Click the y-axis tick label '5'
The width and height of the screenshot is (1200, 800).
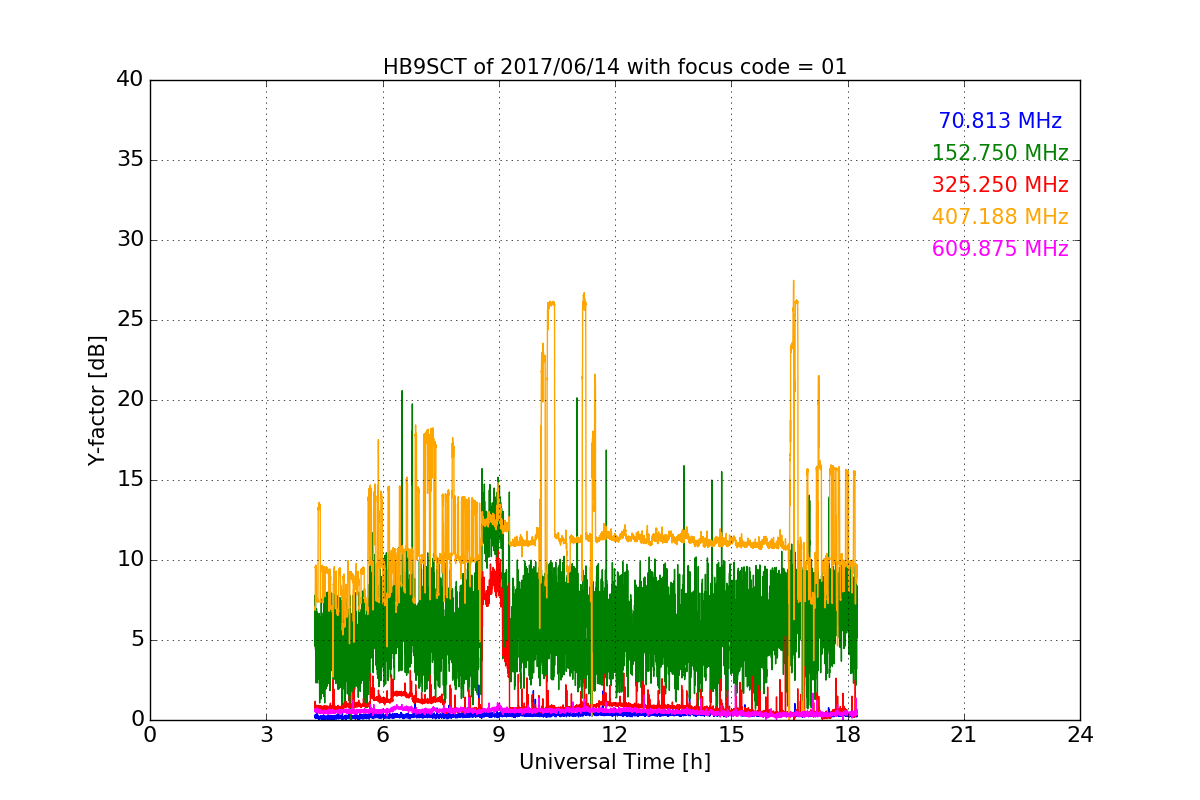click(137, 640)
